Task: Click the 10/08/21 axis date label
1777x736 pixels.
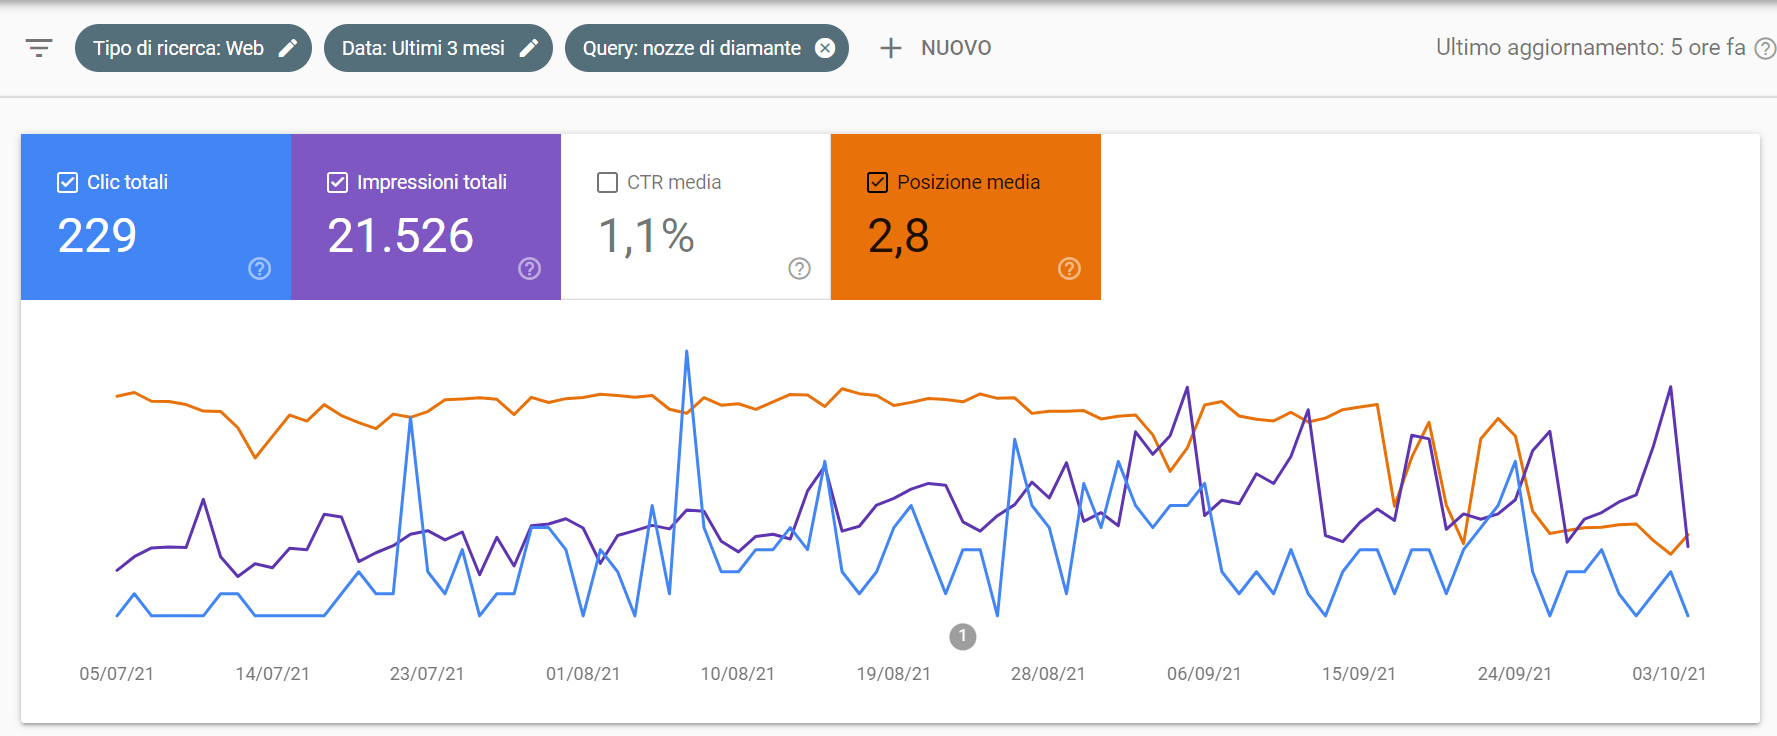Action: point(738,674)
